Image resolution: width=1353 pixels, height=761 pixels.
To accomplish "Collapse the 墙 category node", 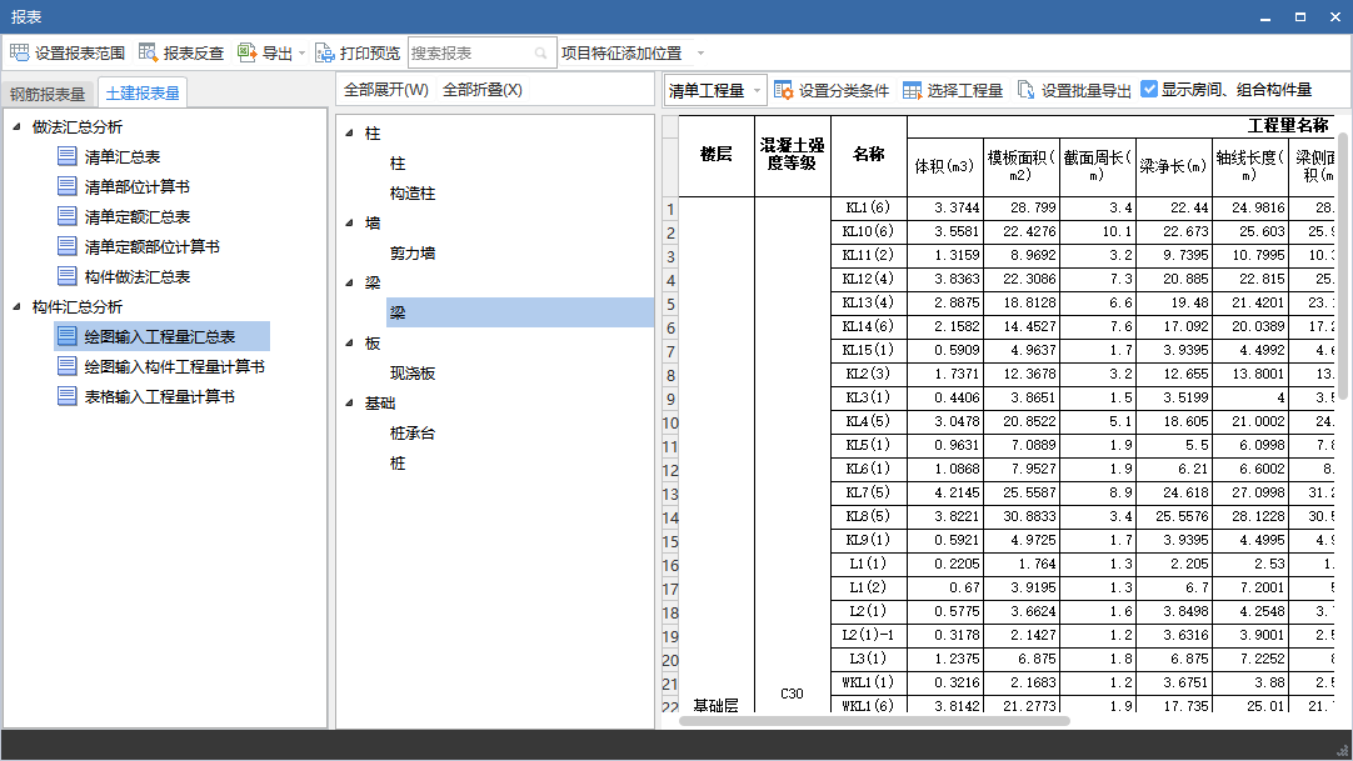I will tap(349, 223).
